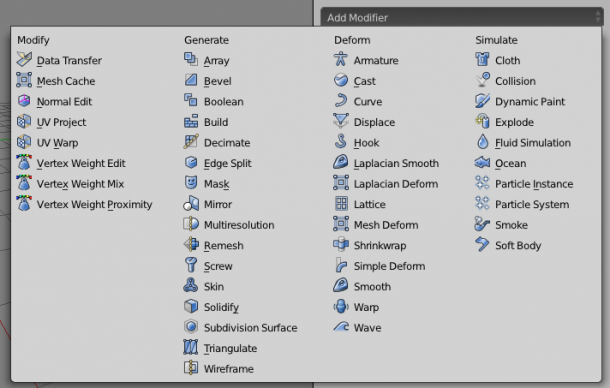Click the Mirror modifier icon
The image size is (610, 388).
(191, 204)
